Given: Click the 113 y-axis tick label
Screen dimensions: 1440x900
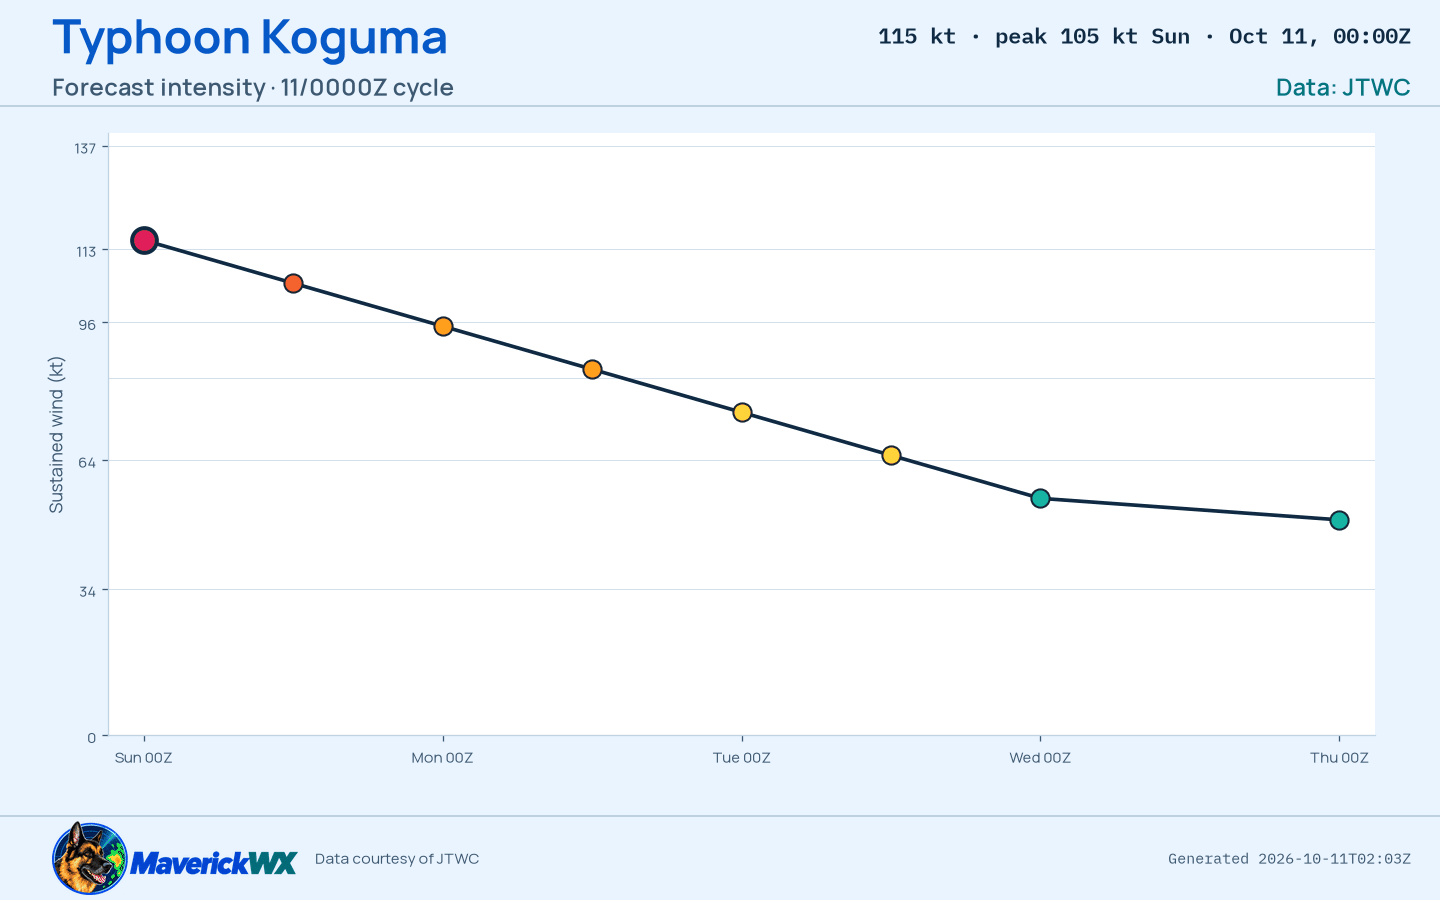Looking at the screenshot, I should [86, 251].
